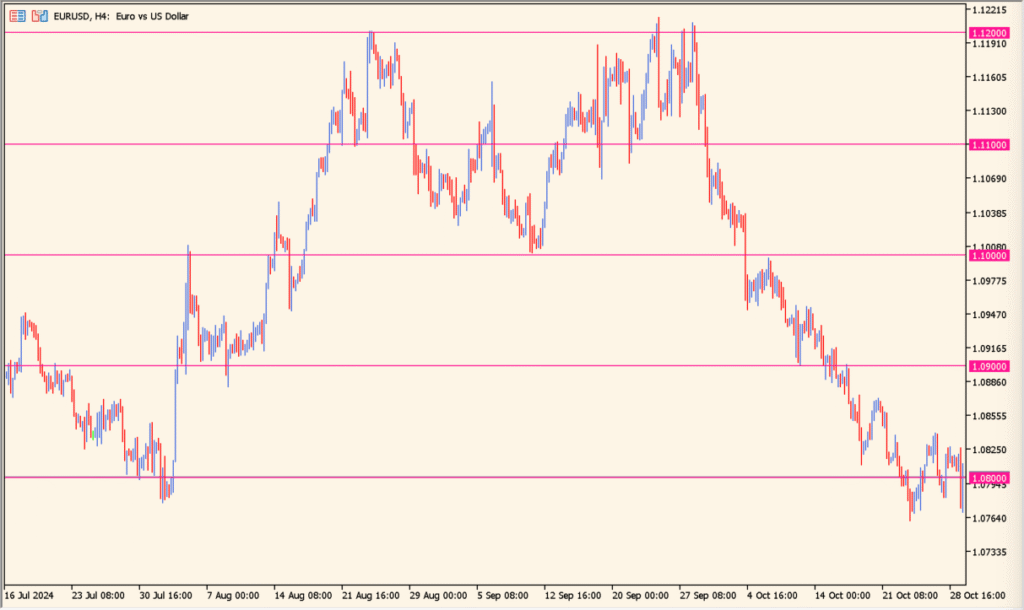Screen dimensions: 1024x610
Task: Click the 20 Sep 00:00 time label
Action: point(641,595)
